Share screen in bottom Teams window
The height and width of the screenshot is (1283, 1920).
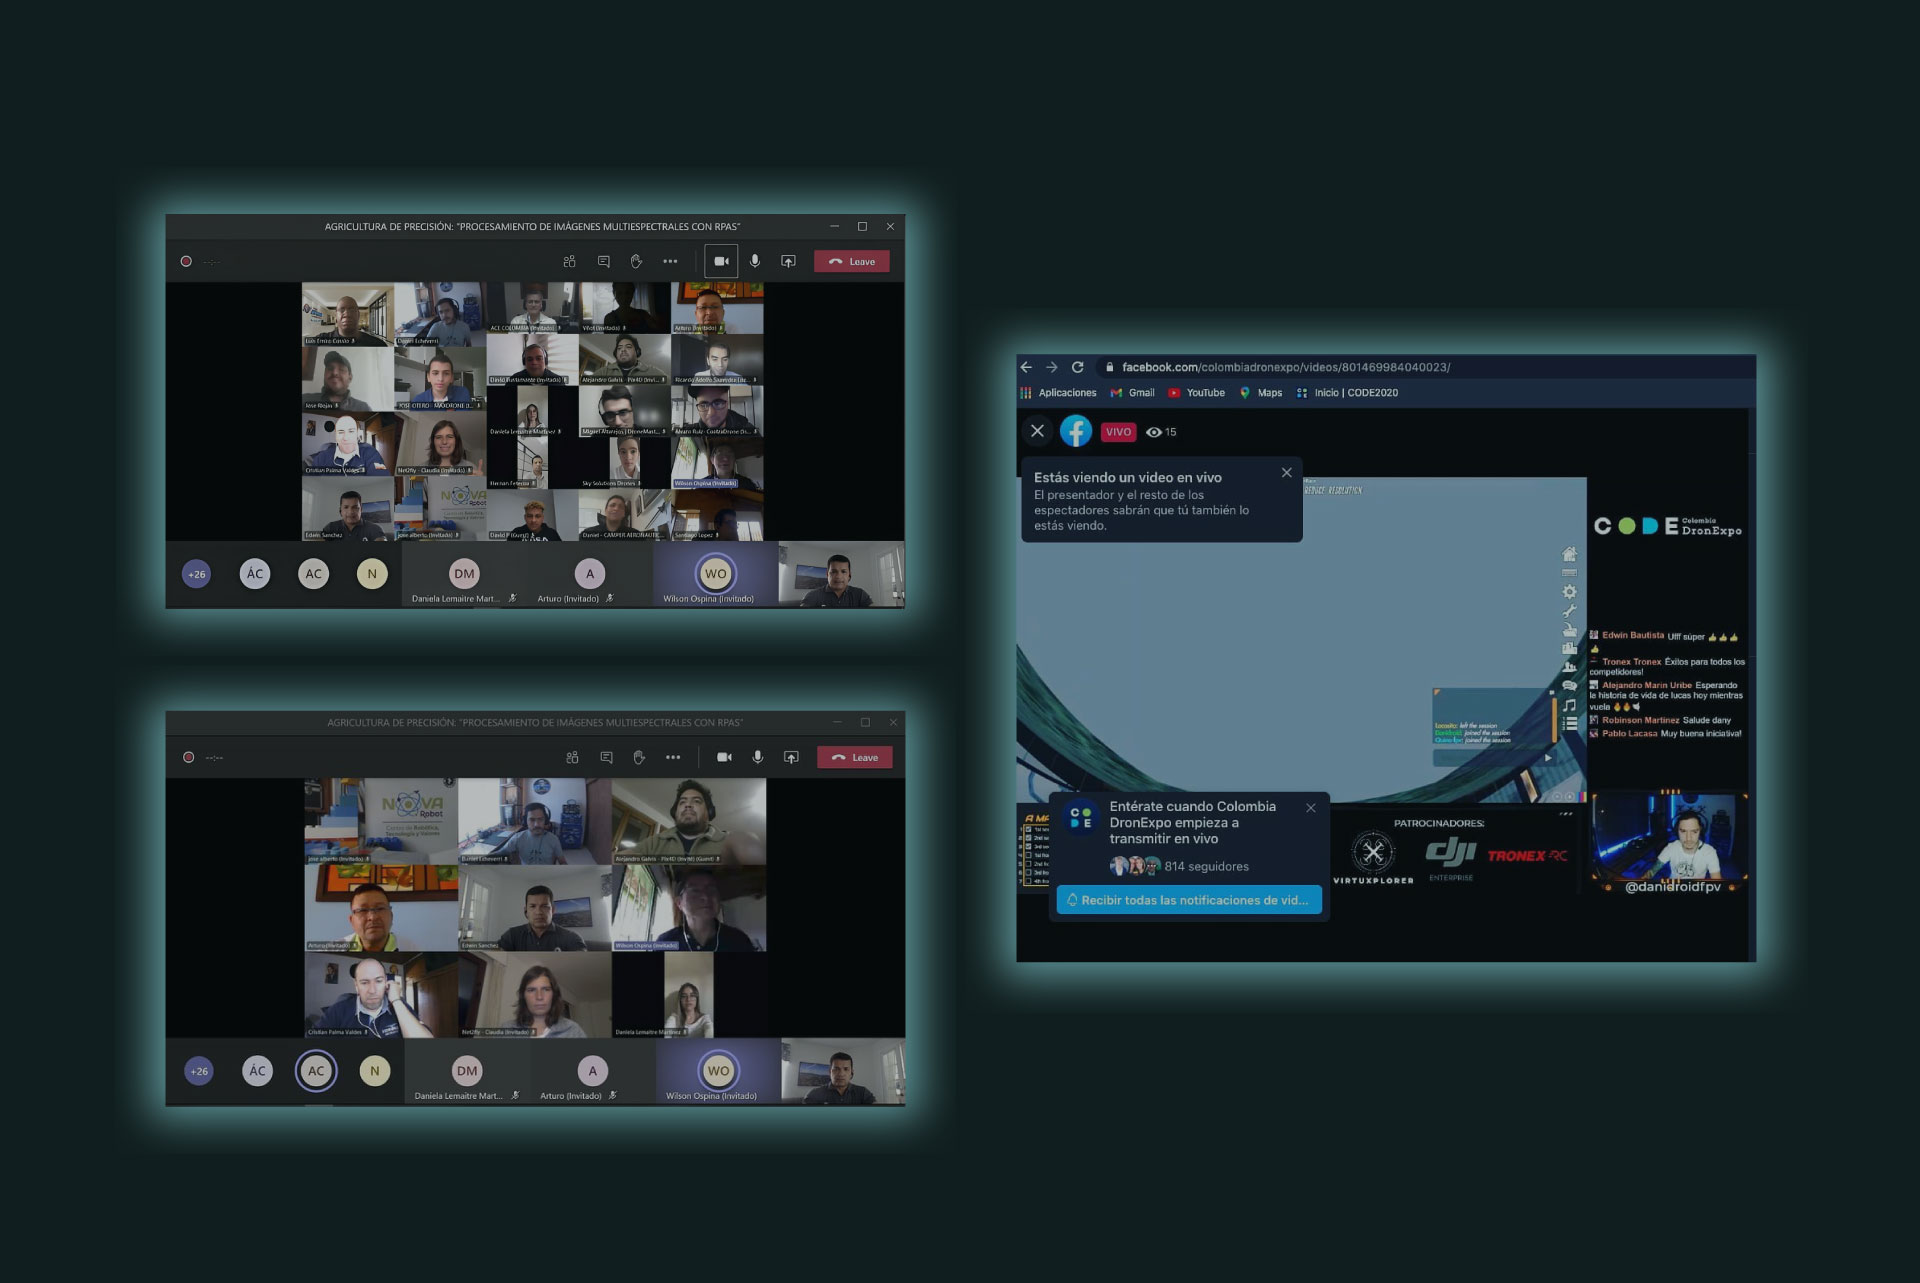click(x=791, y=757)
